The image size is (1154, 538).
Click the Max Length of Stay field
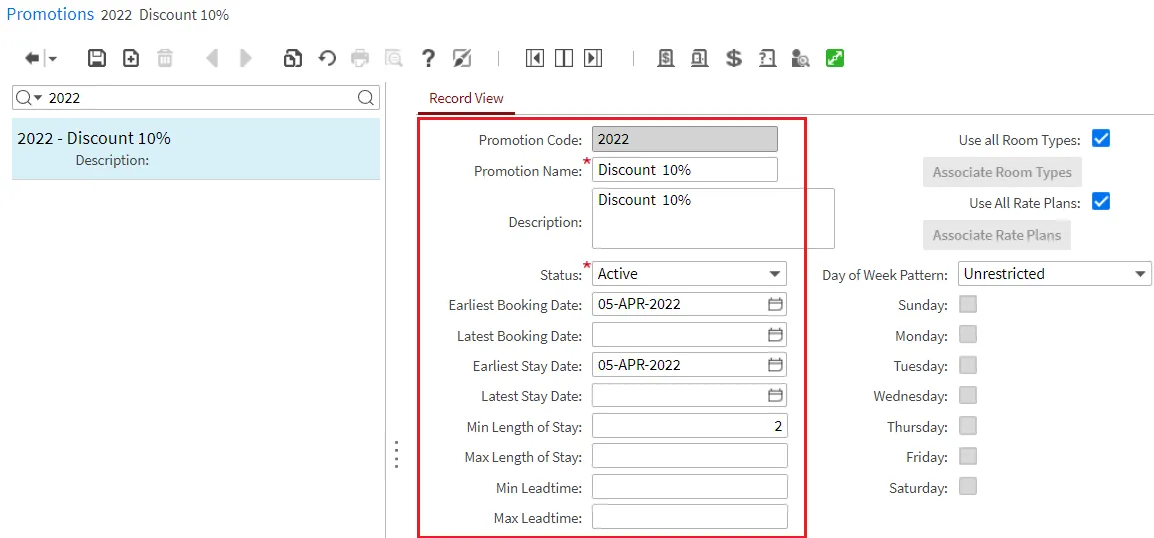[689, 456]
